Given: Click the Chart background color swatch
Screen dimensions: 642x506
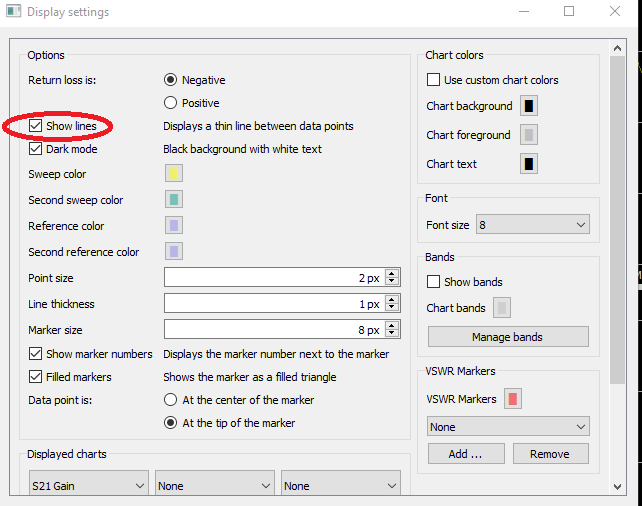Looking at the screenshot, I should click(x=529, y=106).
